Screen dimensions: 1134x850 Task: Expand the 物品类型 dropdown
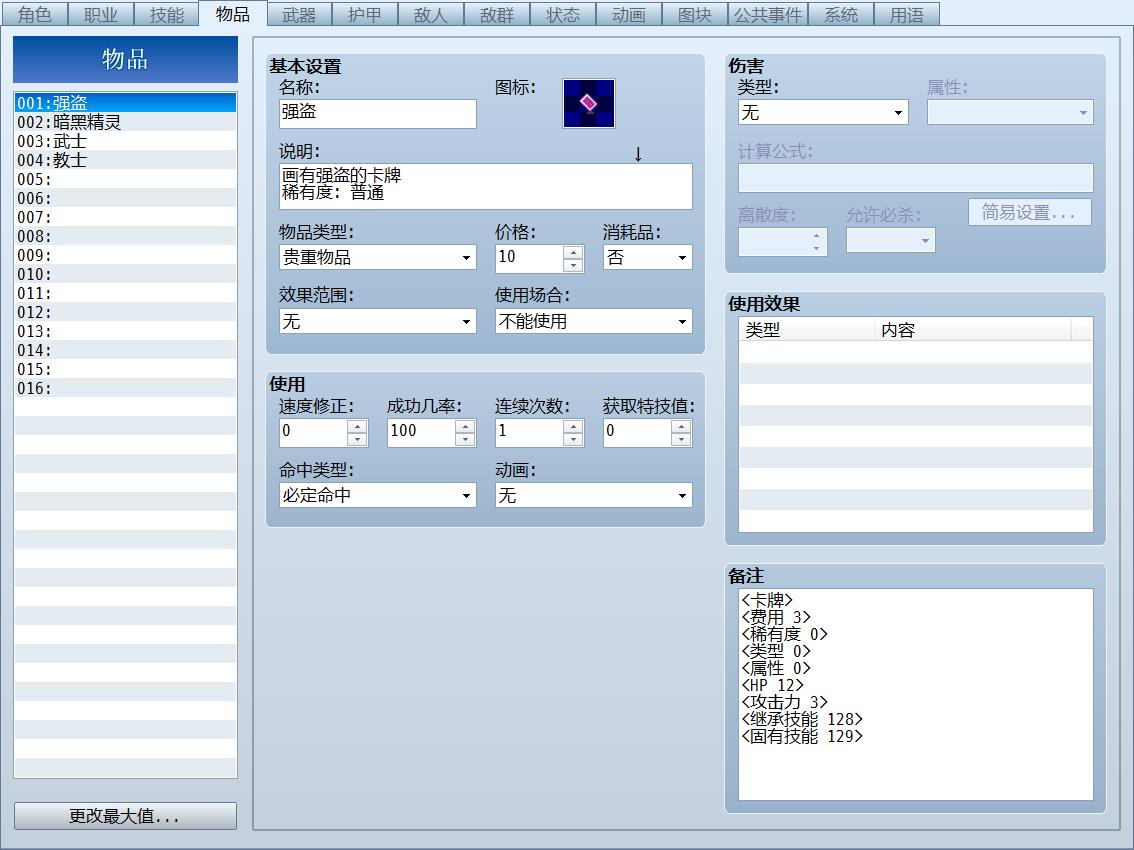[x=378, y=258]
